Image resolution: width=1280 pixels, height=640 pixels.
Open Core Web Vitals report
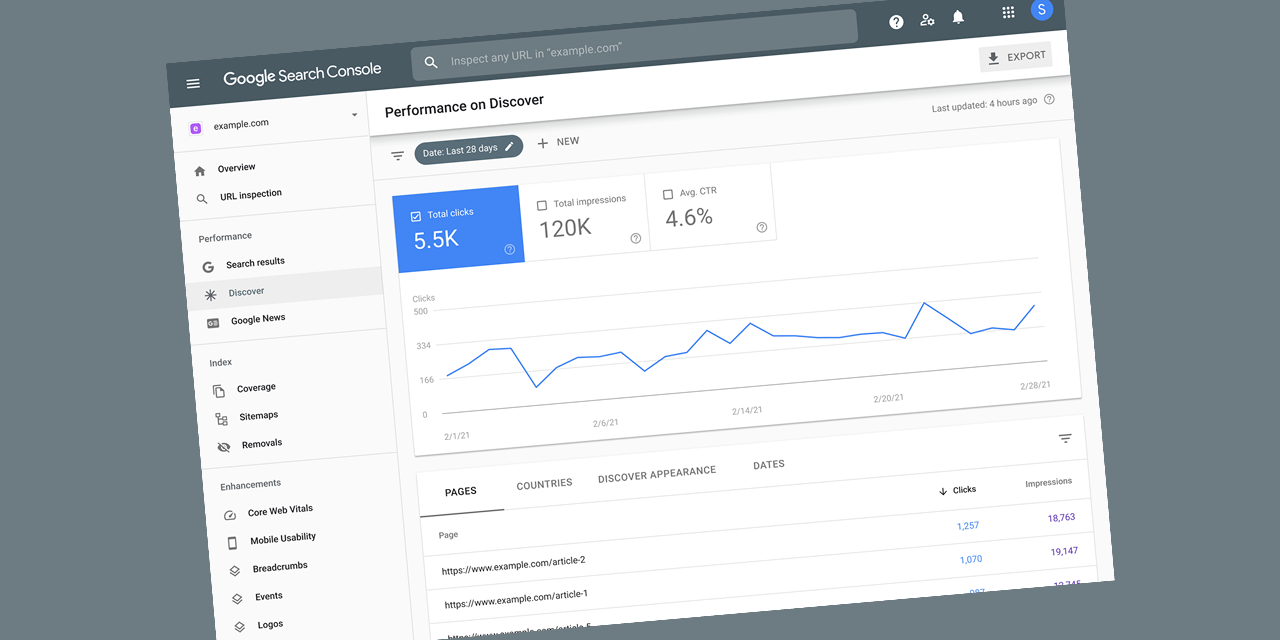[280, 511]
